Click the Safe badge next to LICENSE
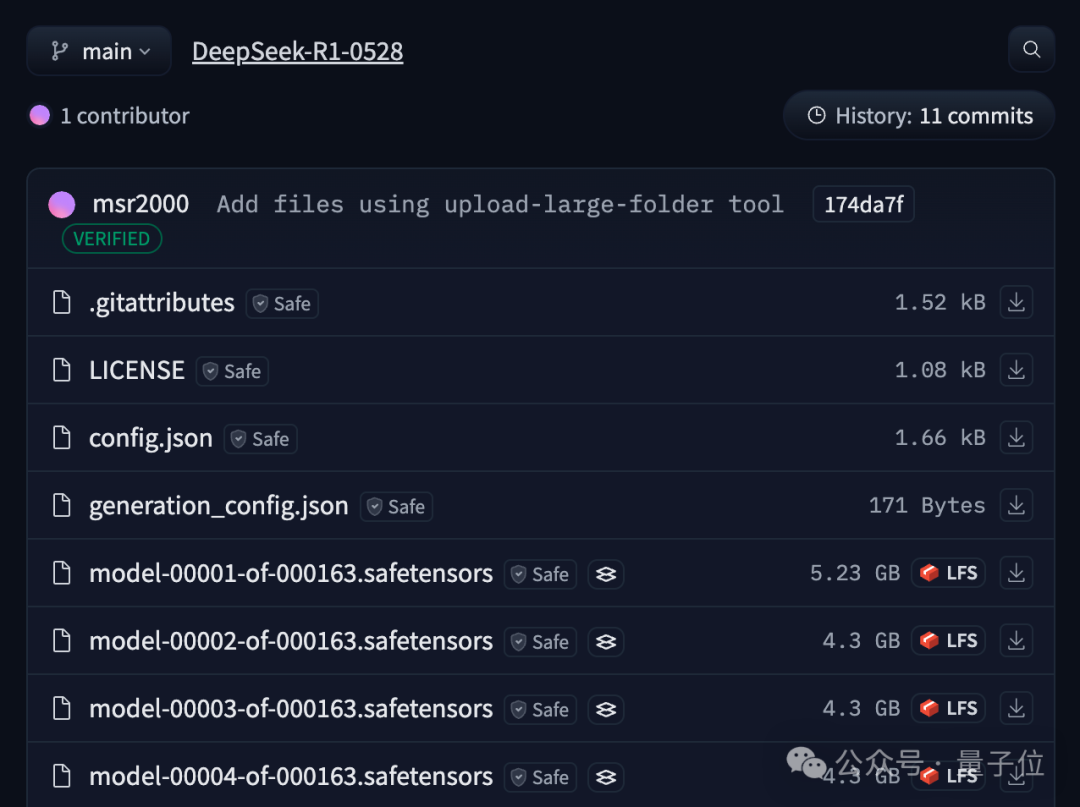This screenshot has height=807, width=1080. point(233,371)
